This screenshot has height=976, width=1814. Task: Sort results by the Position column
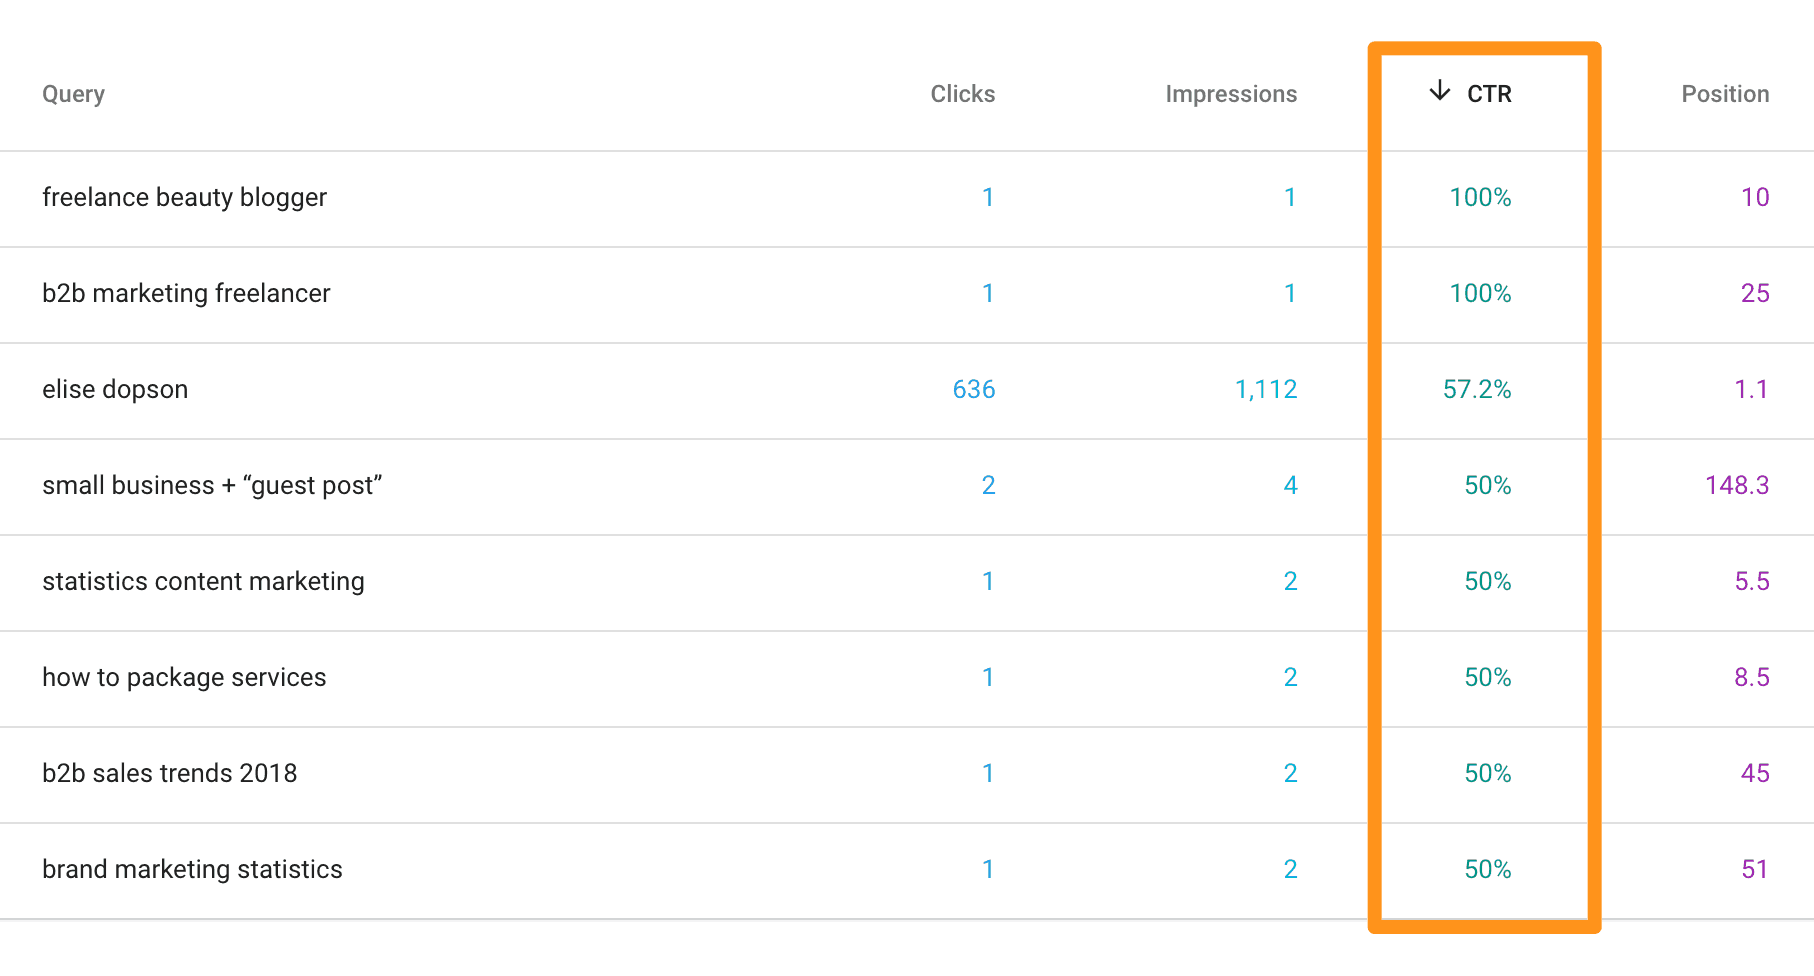click(x=1724, y=93)
